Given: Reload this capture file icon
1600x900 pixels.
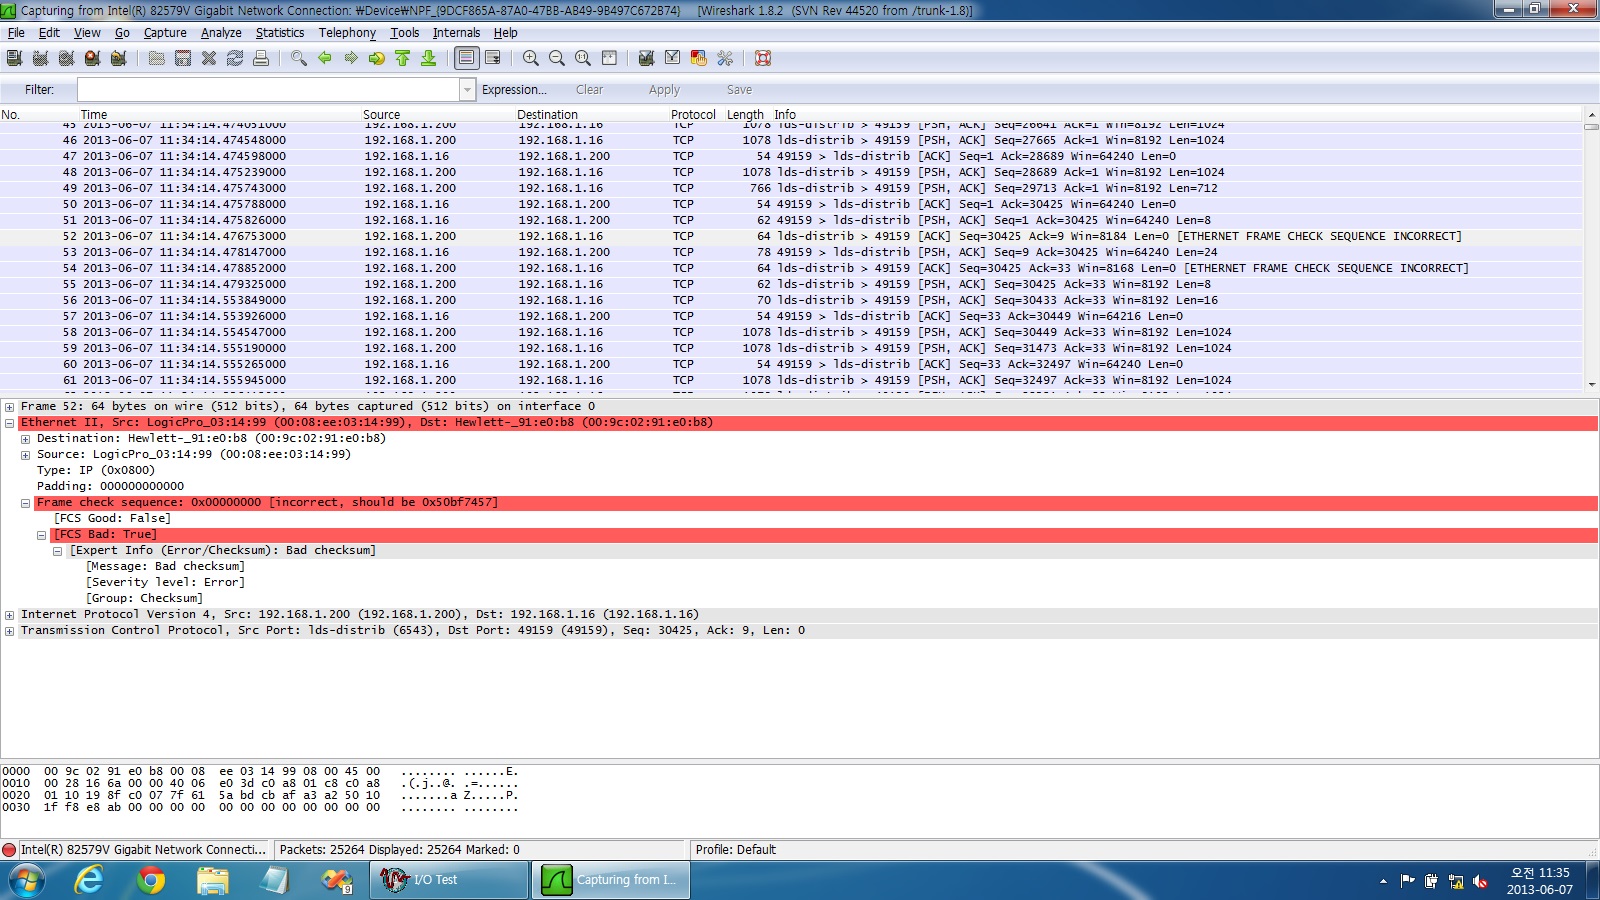Looking at the screenshot, I should coord(235,58).
